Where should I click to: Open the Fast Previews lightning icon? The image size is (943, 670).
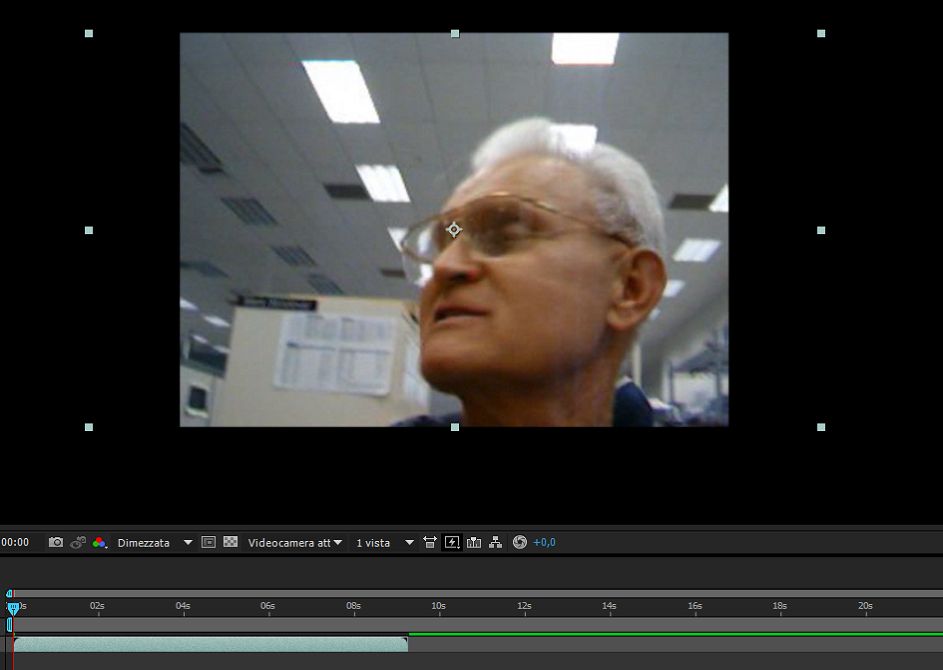[x=452, y=542]
